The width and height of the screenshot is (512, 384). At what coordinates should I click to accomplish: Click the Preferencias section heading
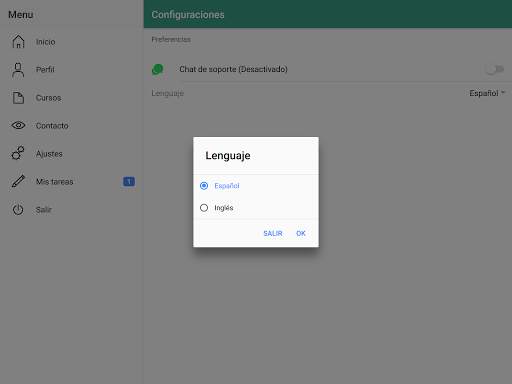coord(171,39)
